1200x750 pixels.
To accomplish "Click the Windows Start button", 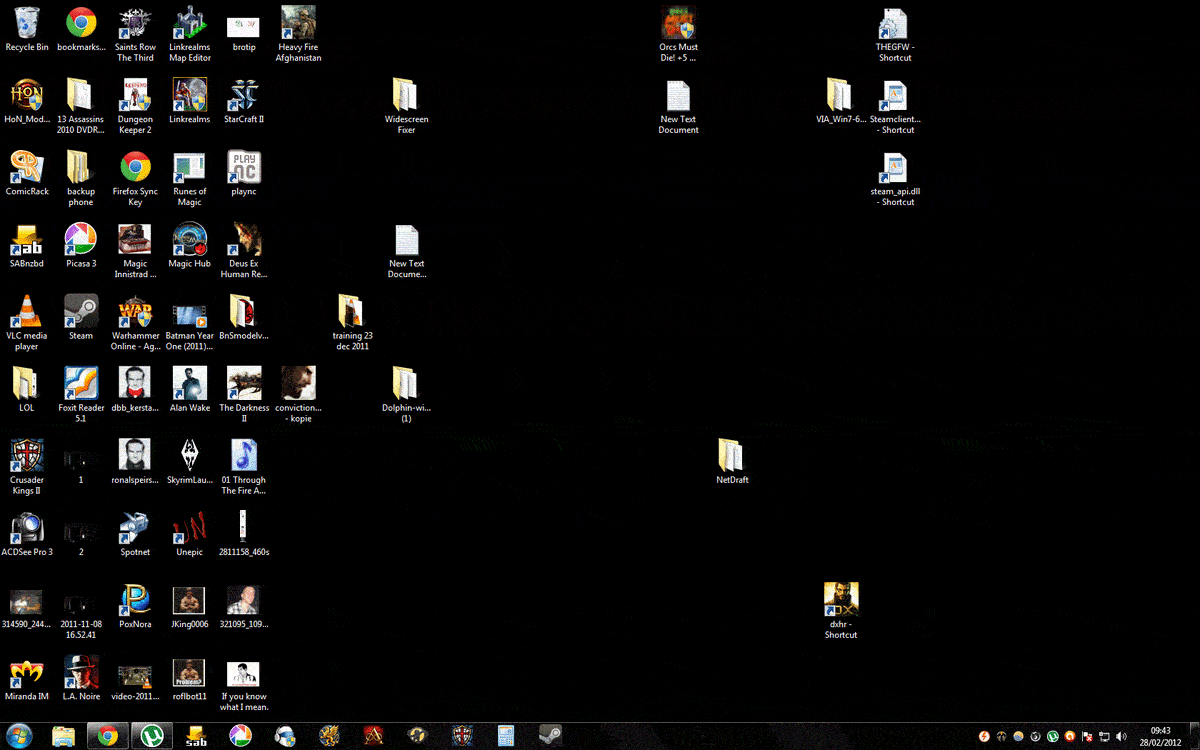I will coord(20,735).
